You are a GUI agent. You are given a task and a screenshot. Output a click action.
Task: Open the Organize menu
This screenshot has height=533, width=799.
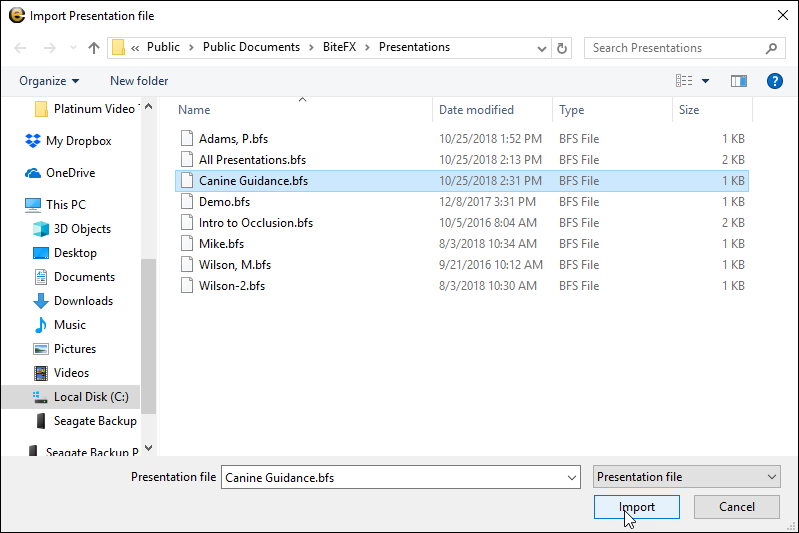pos(48,81)
